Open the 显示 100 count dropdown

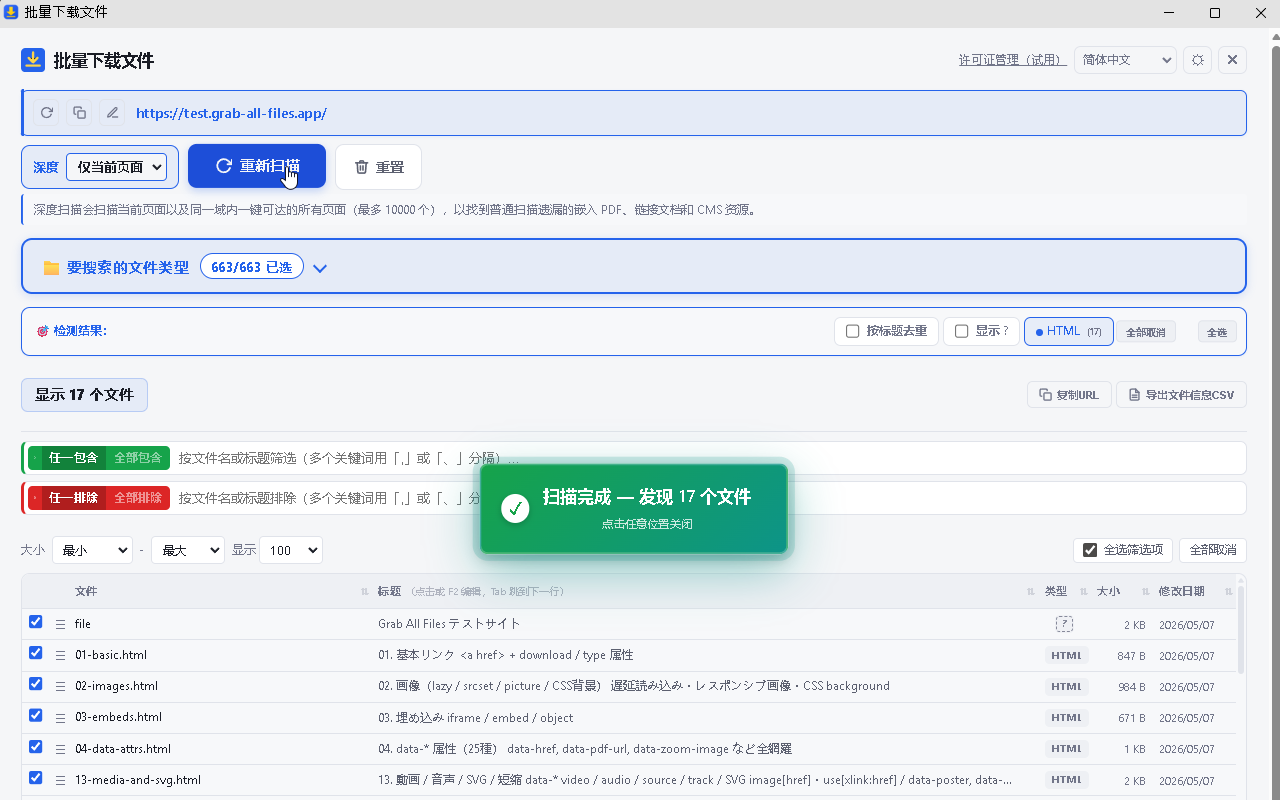click(x=291, y=550)
